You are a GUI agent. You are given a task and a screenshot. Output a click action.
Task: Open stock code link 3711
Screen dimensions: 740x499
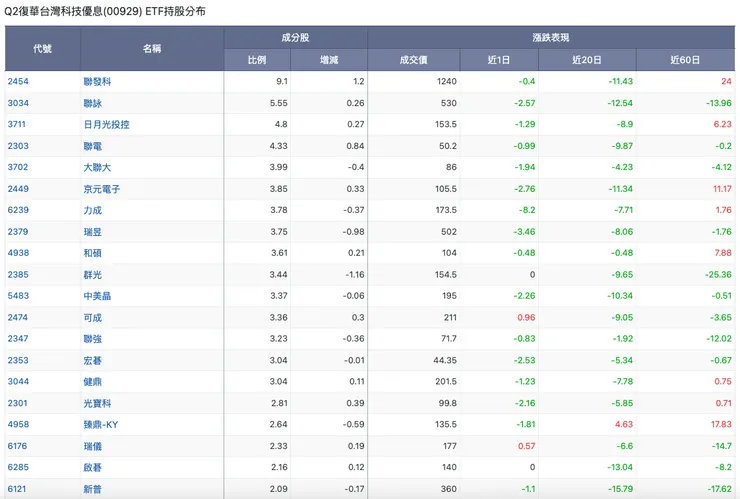pyautogui.click(x=17, y=124)
